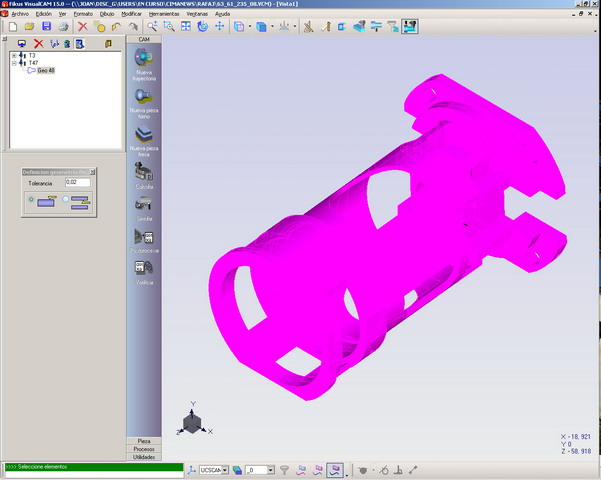Click the Calcular icon in CAM panel

click(x=145, y=173)
